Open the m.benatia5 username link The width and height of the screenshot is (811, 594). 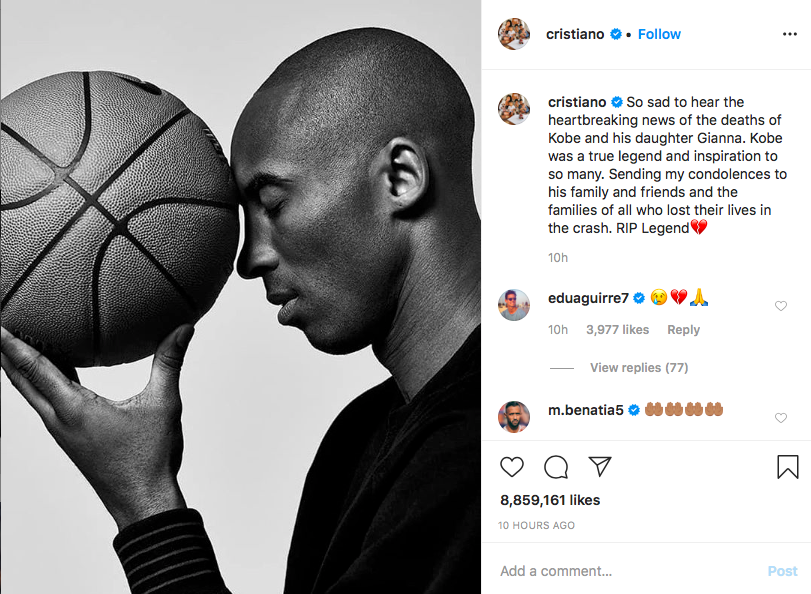585,410
